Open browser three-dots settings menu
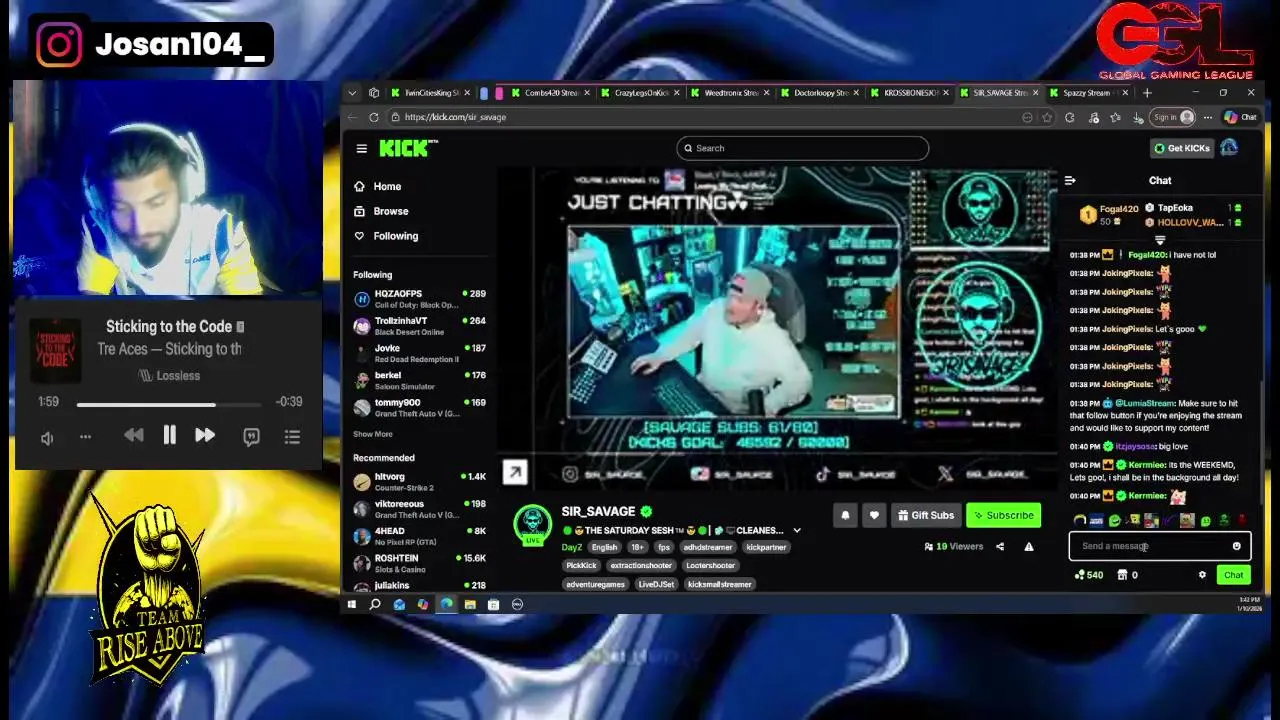Image resolution: width=1280 pixels, height=720 pixels. point(1208,117)
